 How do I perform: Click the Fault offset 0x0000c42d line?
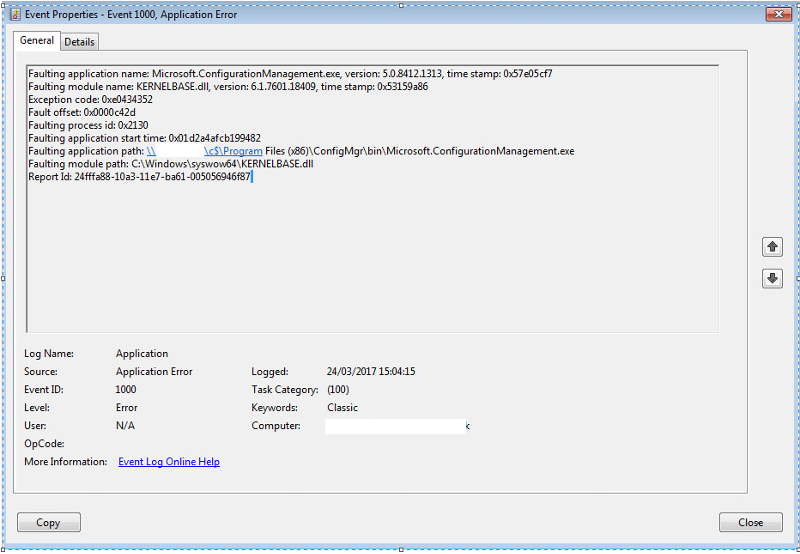pyautogui.click(x=82, y=112)
